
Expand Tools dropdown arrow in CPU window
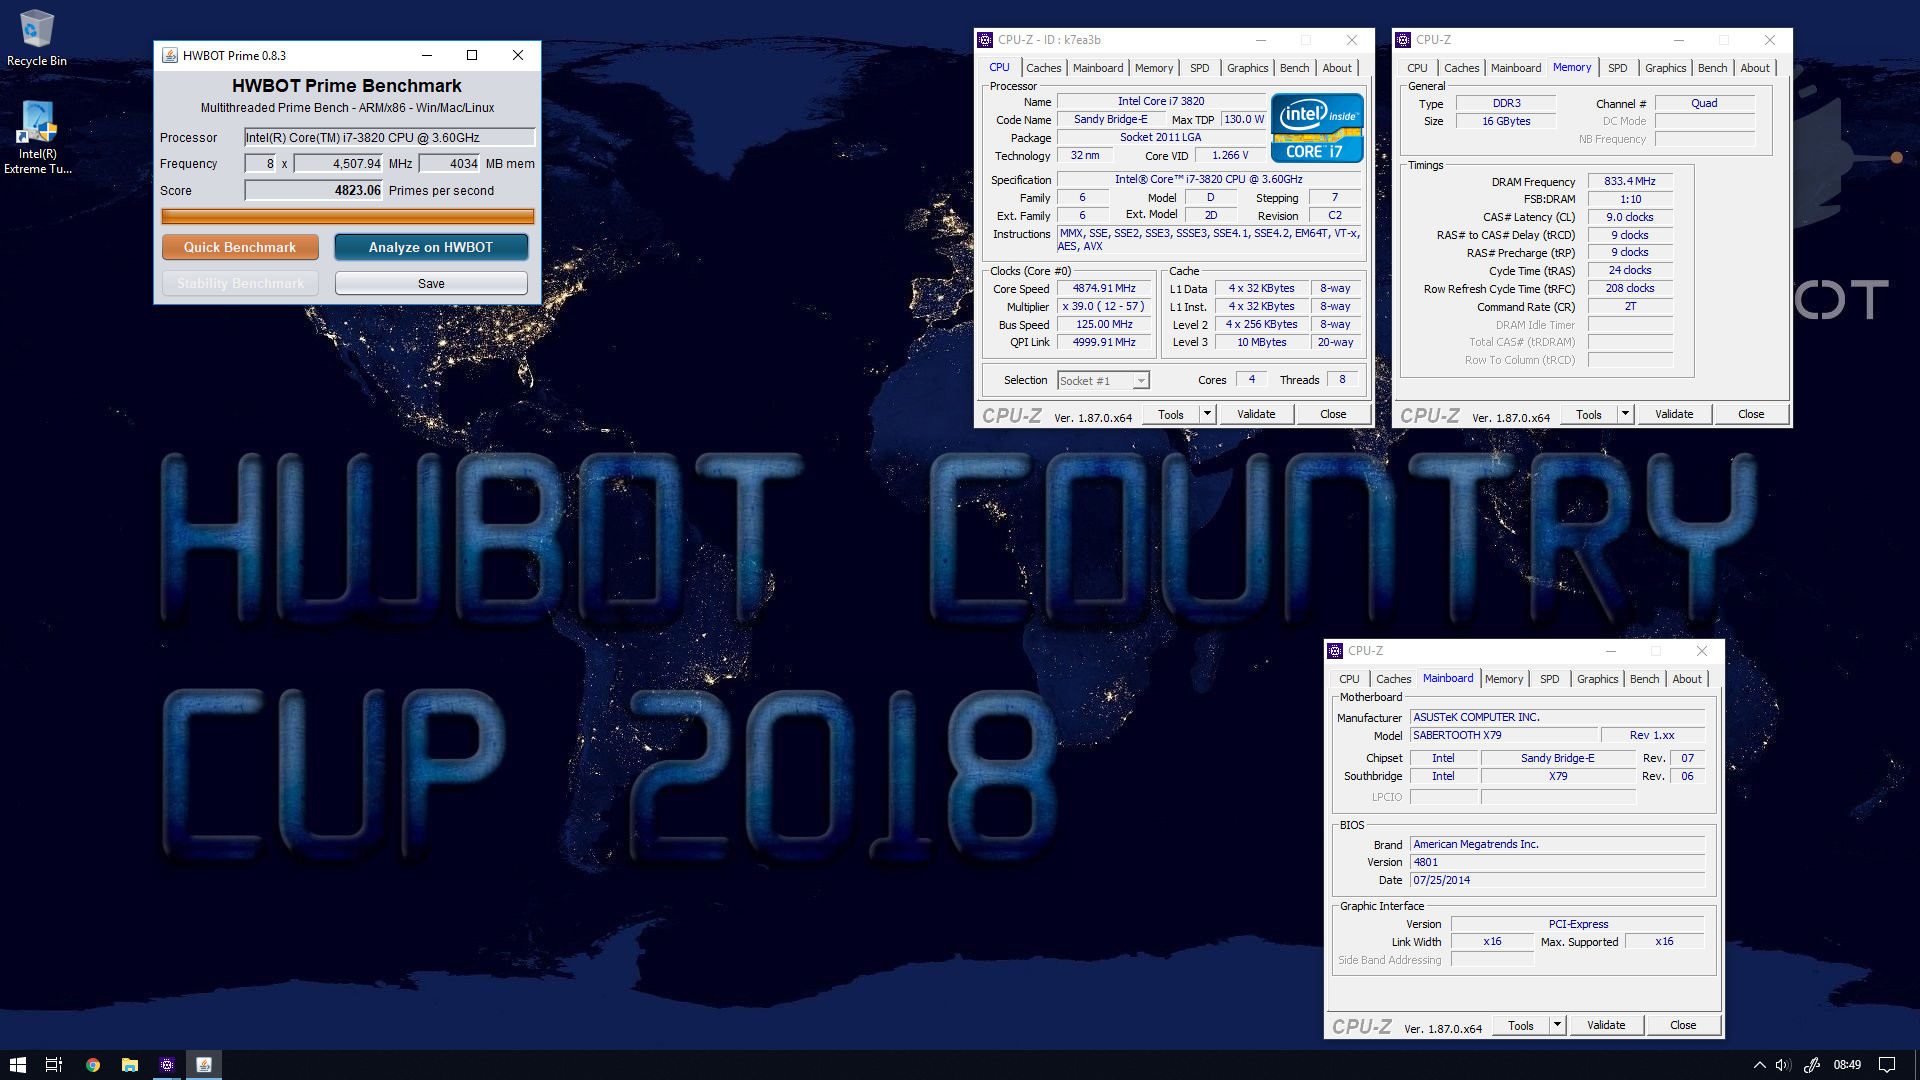pos(1207,414)
